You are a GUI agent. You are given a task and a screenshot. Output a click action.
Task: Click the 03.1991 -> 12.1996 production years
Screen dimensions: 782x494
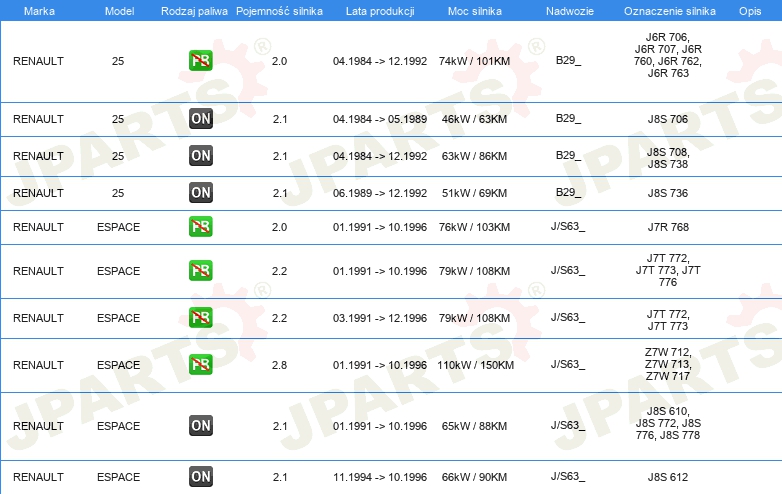[380, 318]
